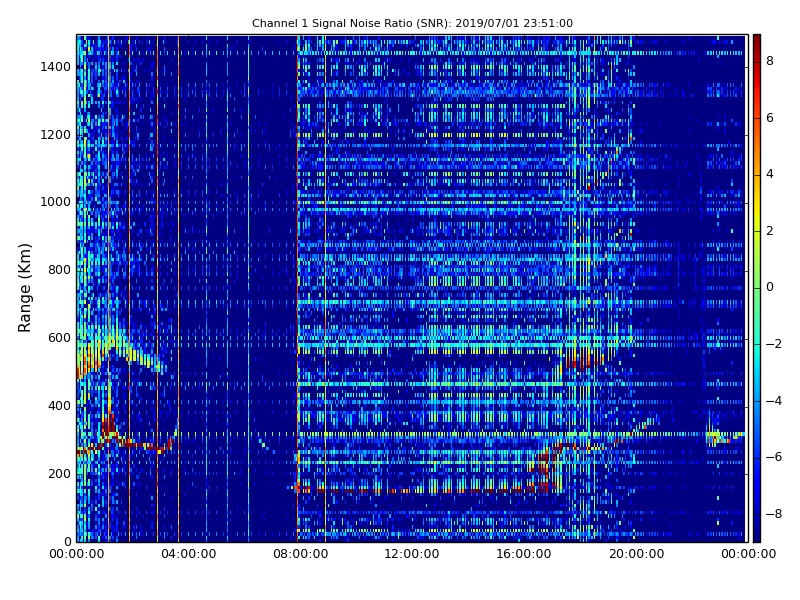This screenshot has width=800, height=600.
Task: Click the colorbar label −4
Action: (x=774, y=401)
